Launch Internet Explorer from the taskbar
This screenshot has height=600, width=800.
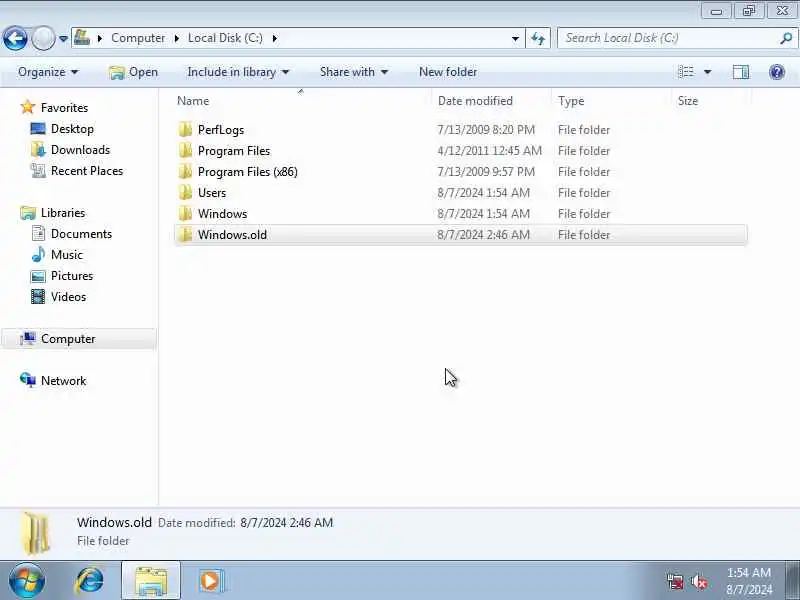(90, 581)
